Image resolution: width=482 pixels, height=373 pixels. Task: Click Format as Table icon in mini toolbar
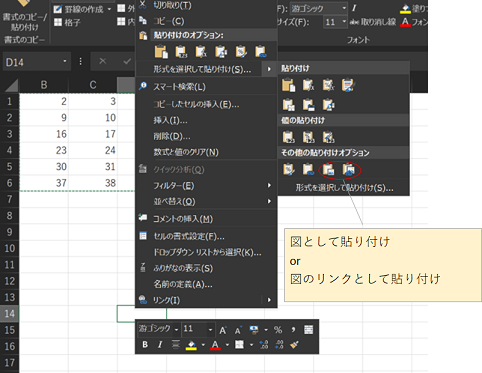click(x=308, y=330)
